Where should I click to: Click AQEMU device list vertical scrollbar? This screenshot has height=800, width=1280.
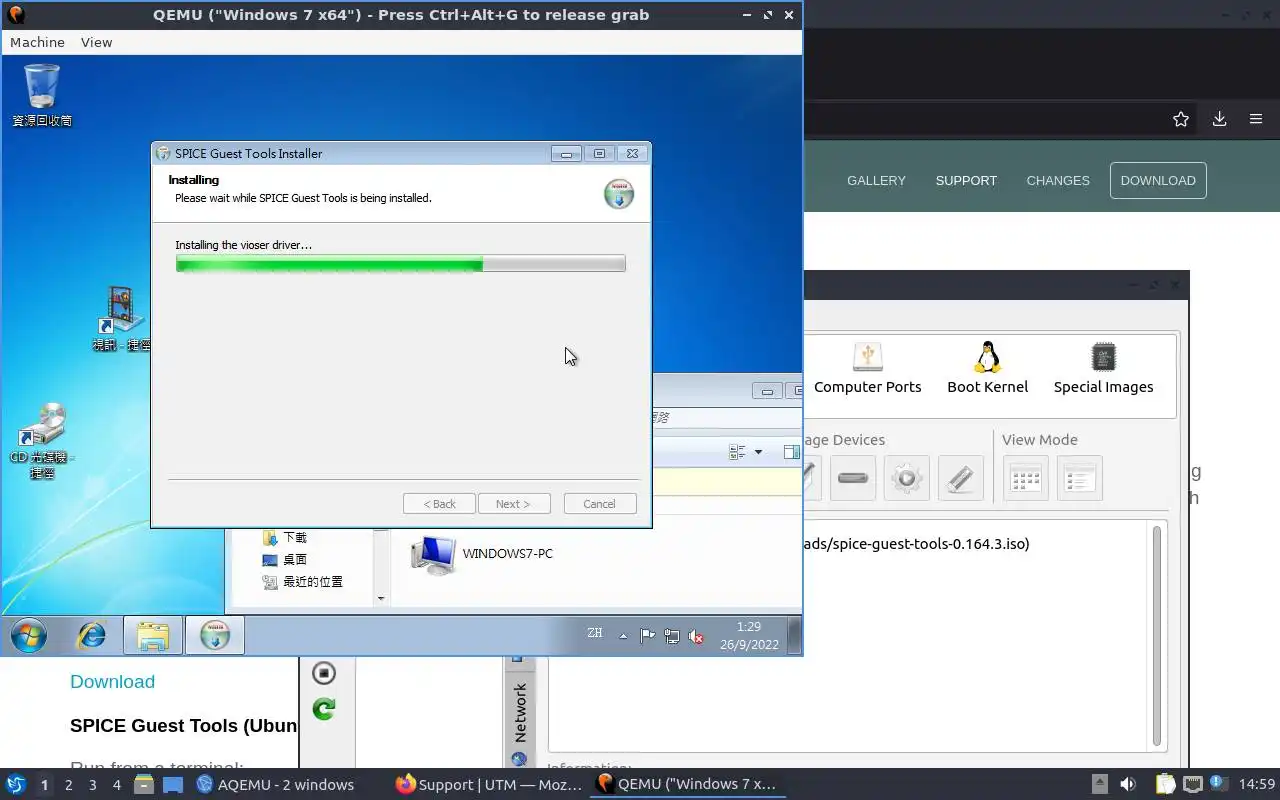point(1158,634)
